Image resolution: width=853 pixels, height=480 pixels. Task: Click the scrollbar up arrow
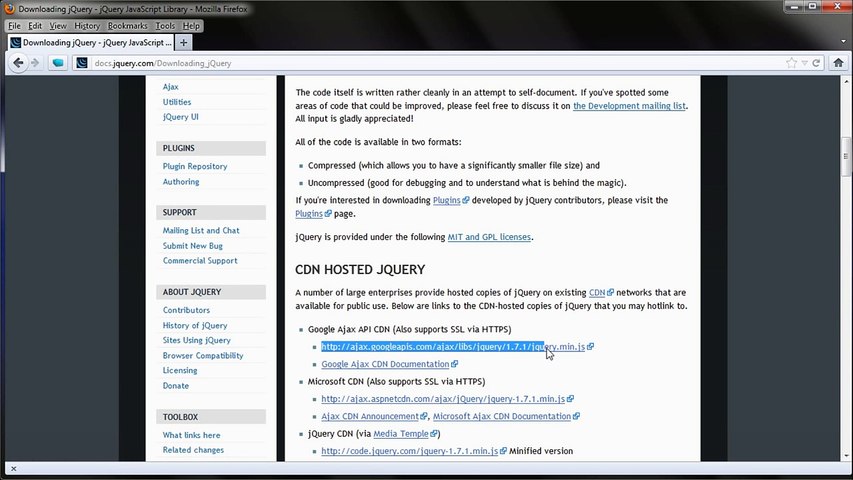[x=846, y=81]
